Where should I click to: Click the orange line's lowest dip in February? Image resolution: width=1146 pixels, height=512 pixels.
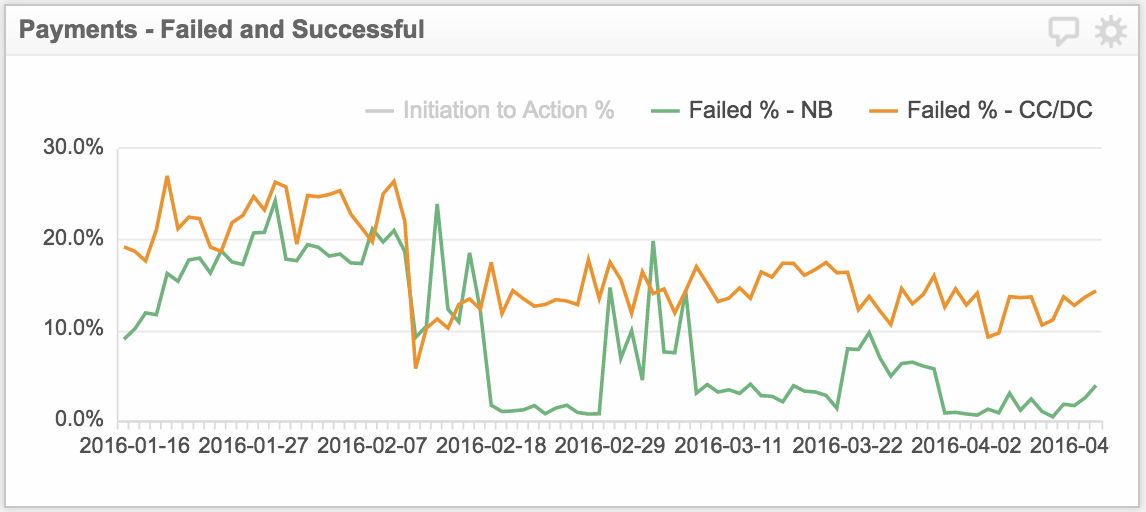pos(416,368)
